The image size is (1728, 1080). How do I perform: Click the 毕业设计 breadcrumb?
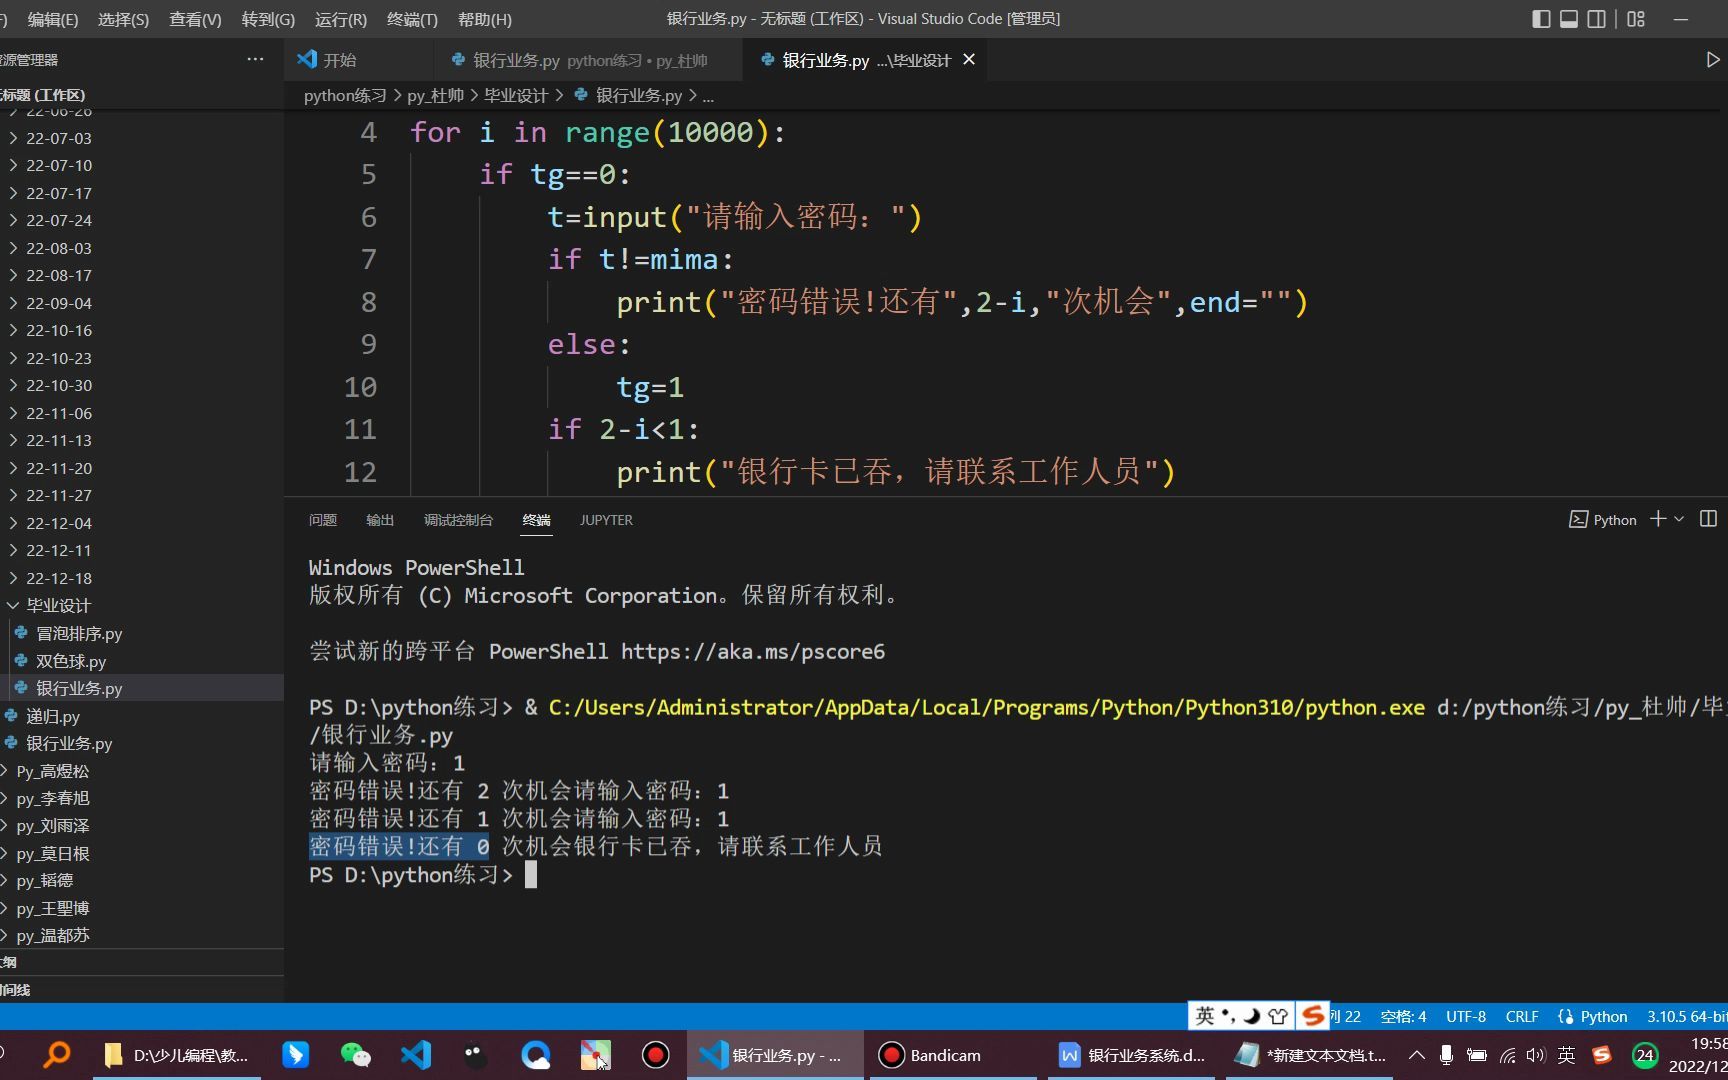[x=516, y=96]
